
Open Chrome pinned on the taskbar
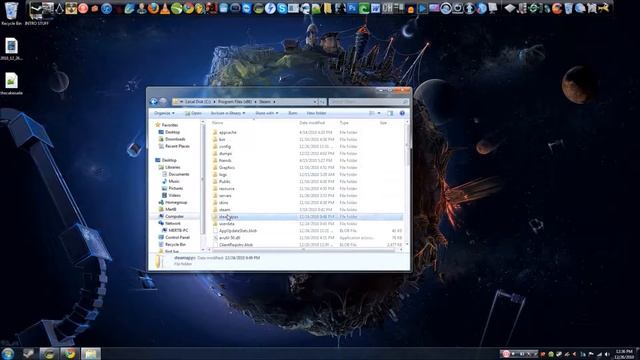[69, 353]
